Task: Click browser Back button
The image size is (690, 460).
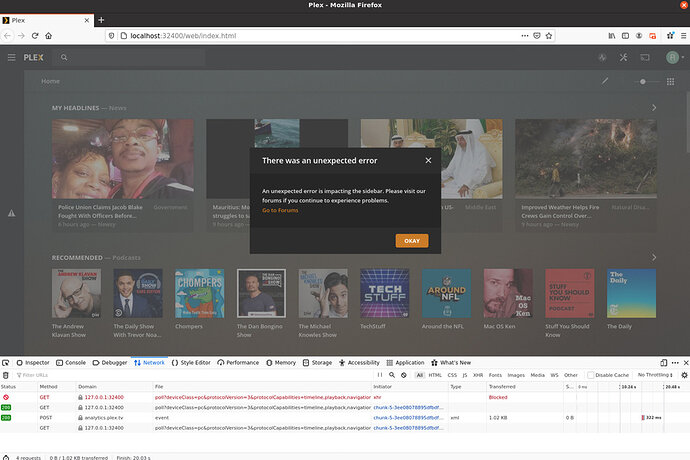Action: pyautogui.click(x=7, y=36)
